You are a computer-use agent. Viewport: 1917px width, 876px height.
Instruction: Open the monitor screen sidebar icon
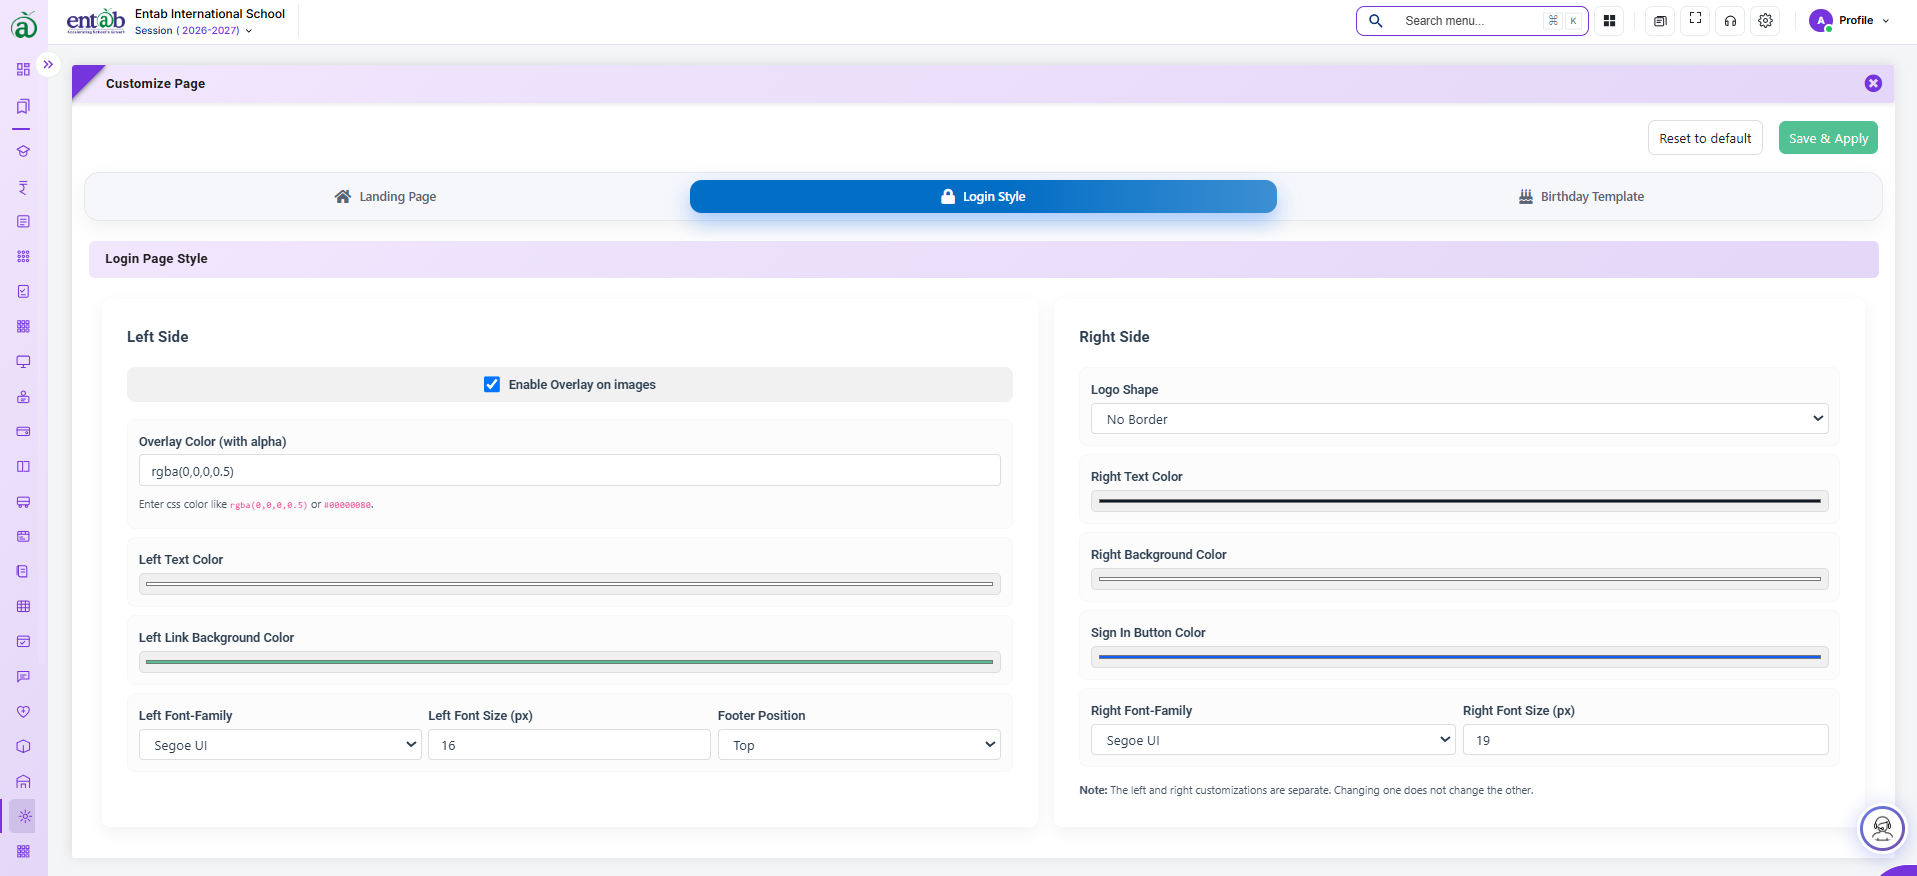click(23, 361)
